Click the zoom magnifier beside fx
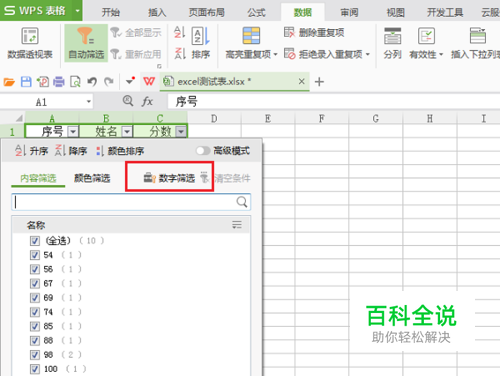Image resolution: width=500 pixels, height=376 pixels. 128,100
